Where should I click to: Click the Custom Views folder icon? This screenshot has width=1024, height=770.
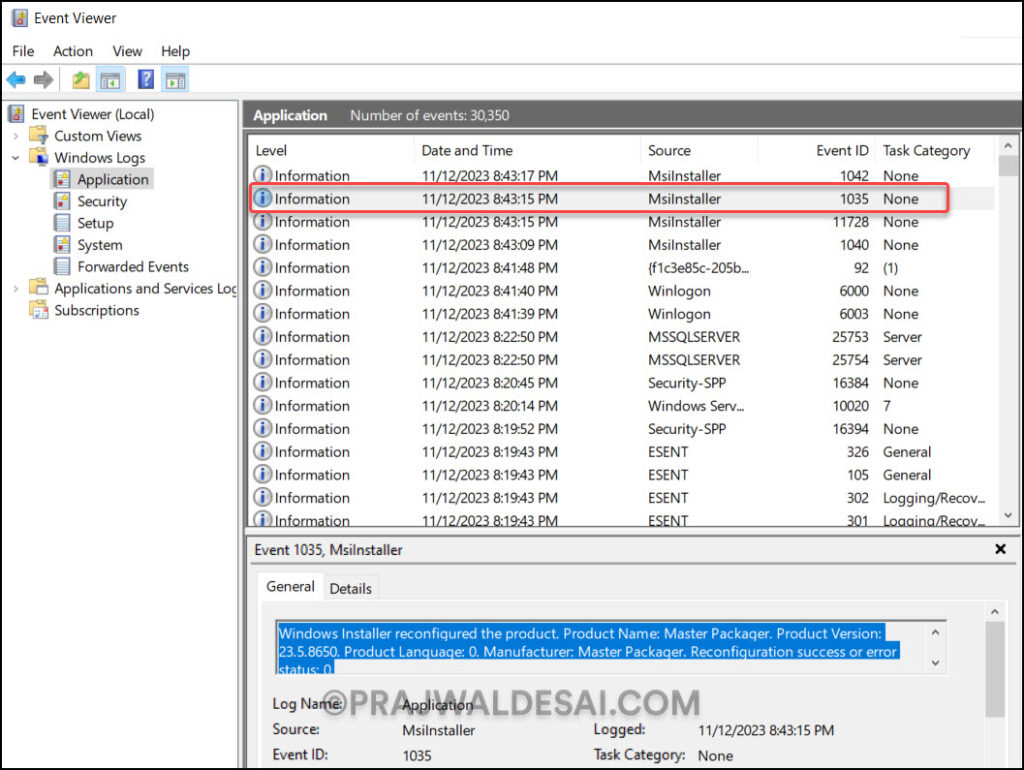(x=39, y=136)
